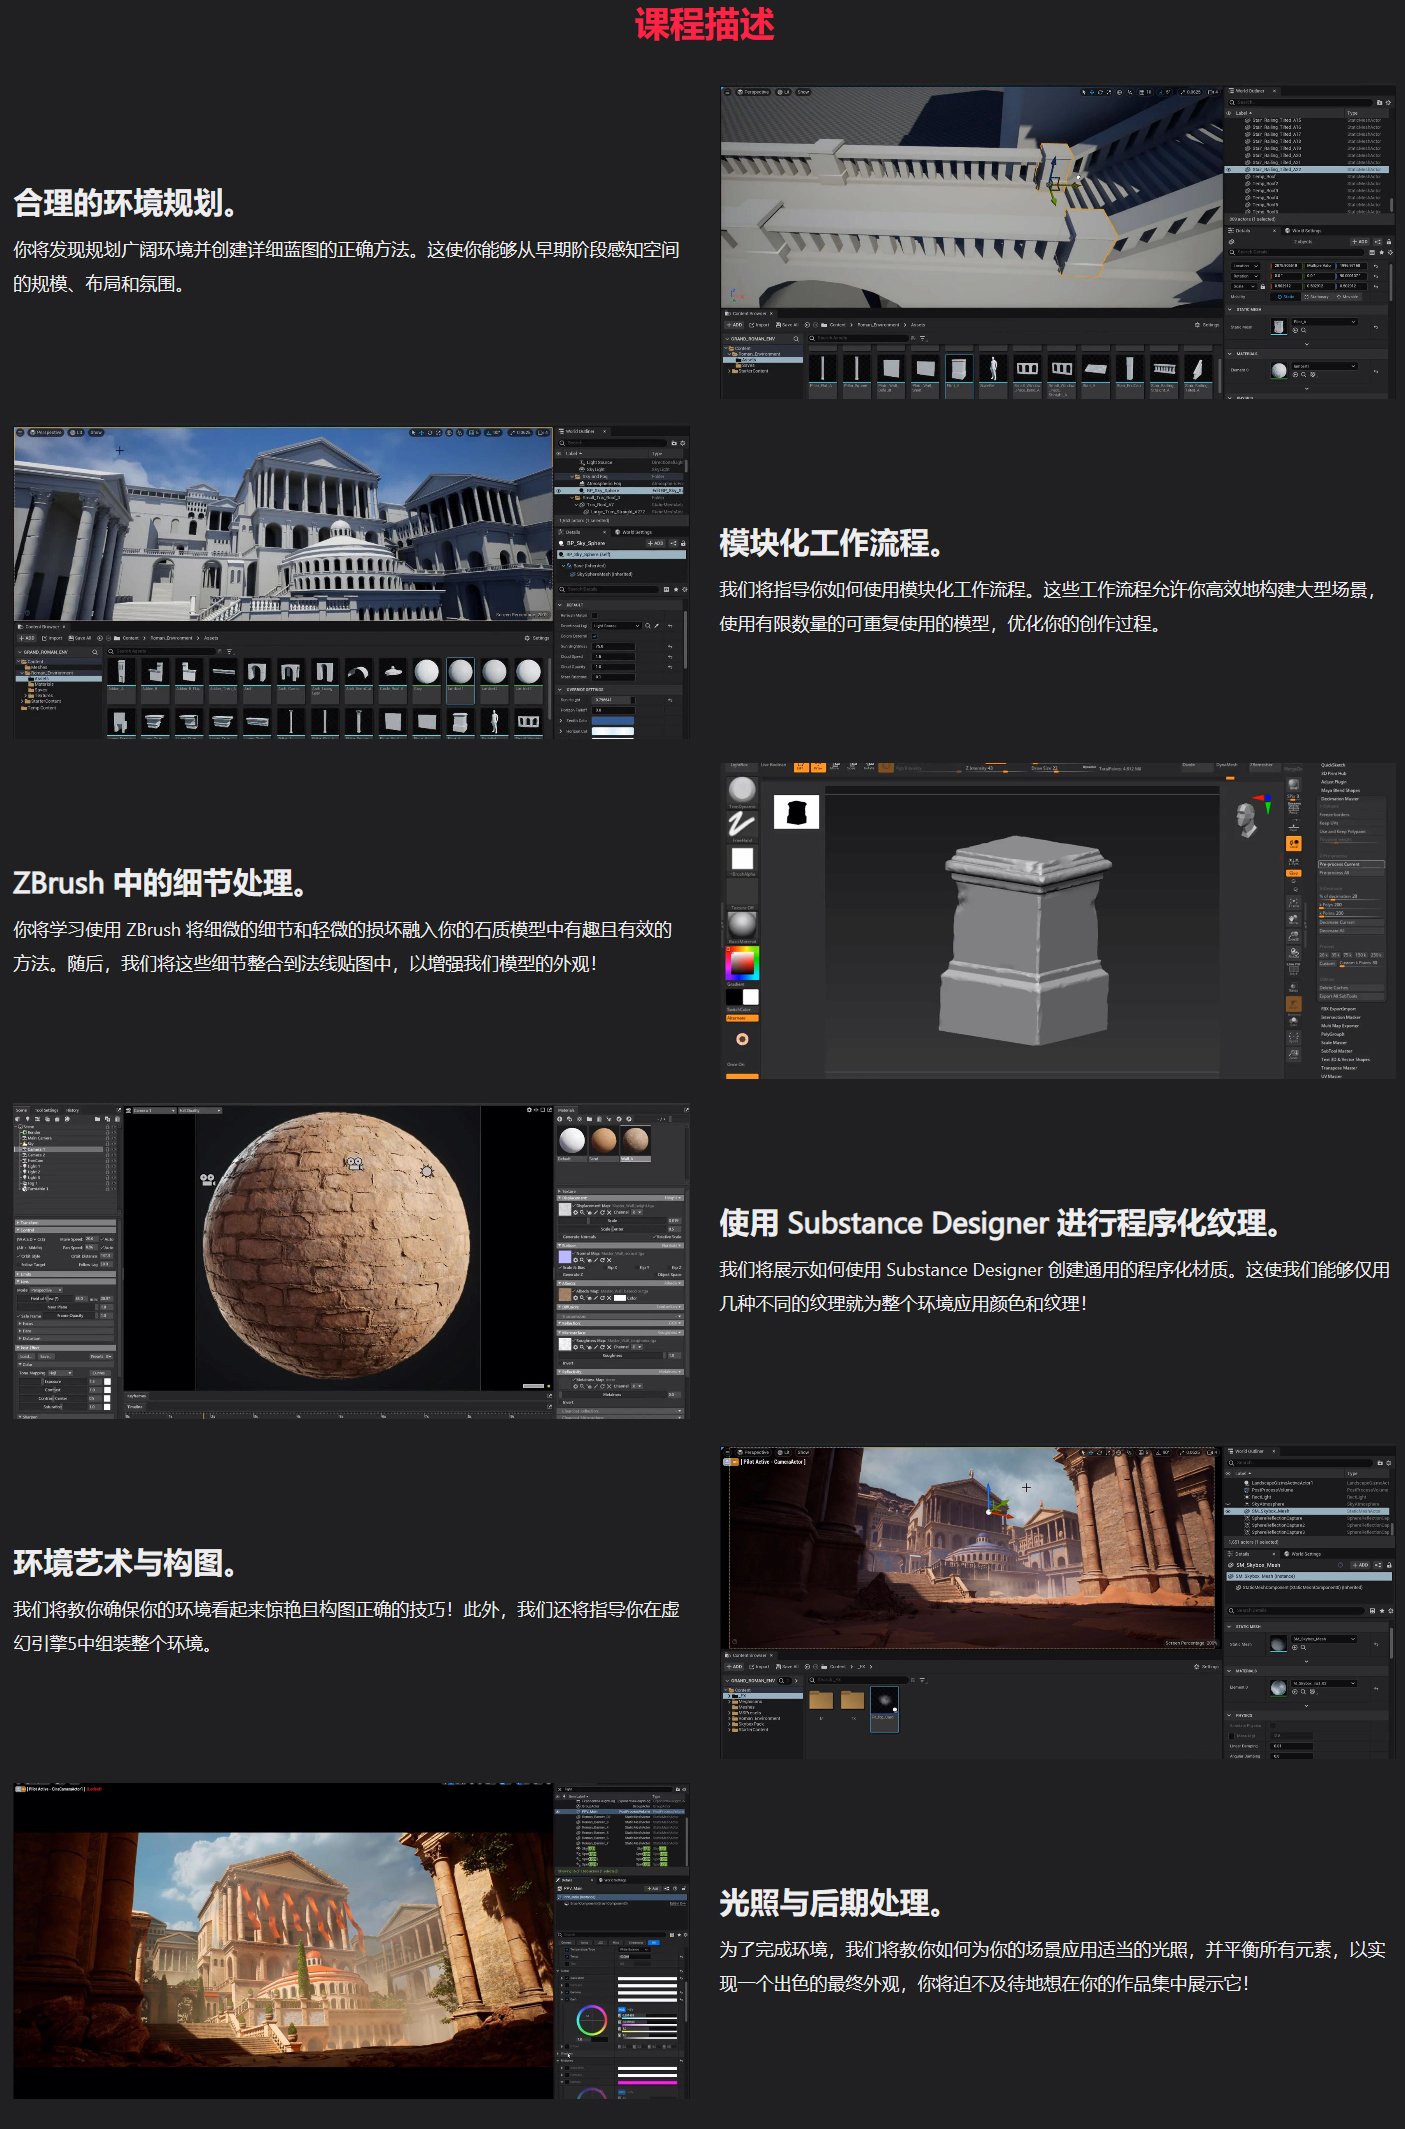Screen dimensions: 1405x2129
Task: Select human figure asset thumbnail in stair-railing browser
Action: point(993,368)
